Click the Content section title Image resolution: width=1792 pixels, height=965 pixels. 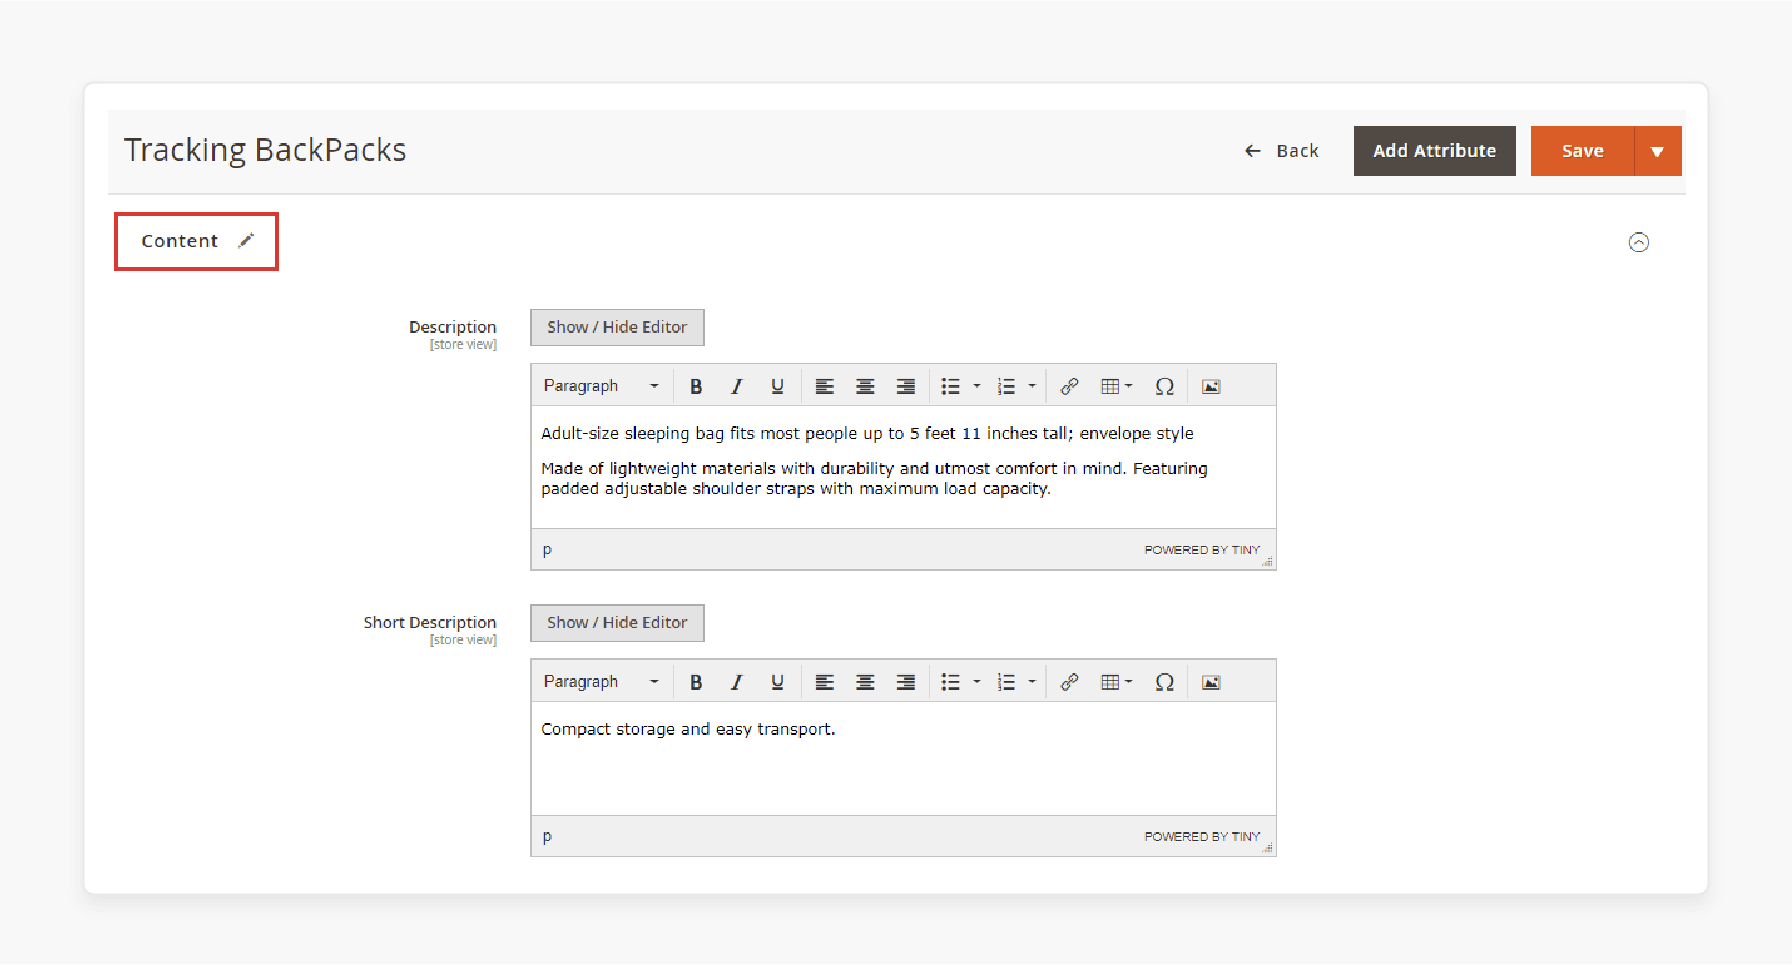(x=179, y=241)
